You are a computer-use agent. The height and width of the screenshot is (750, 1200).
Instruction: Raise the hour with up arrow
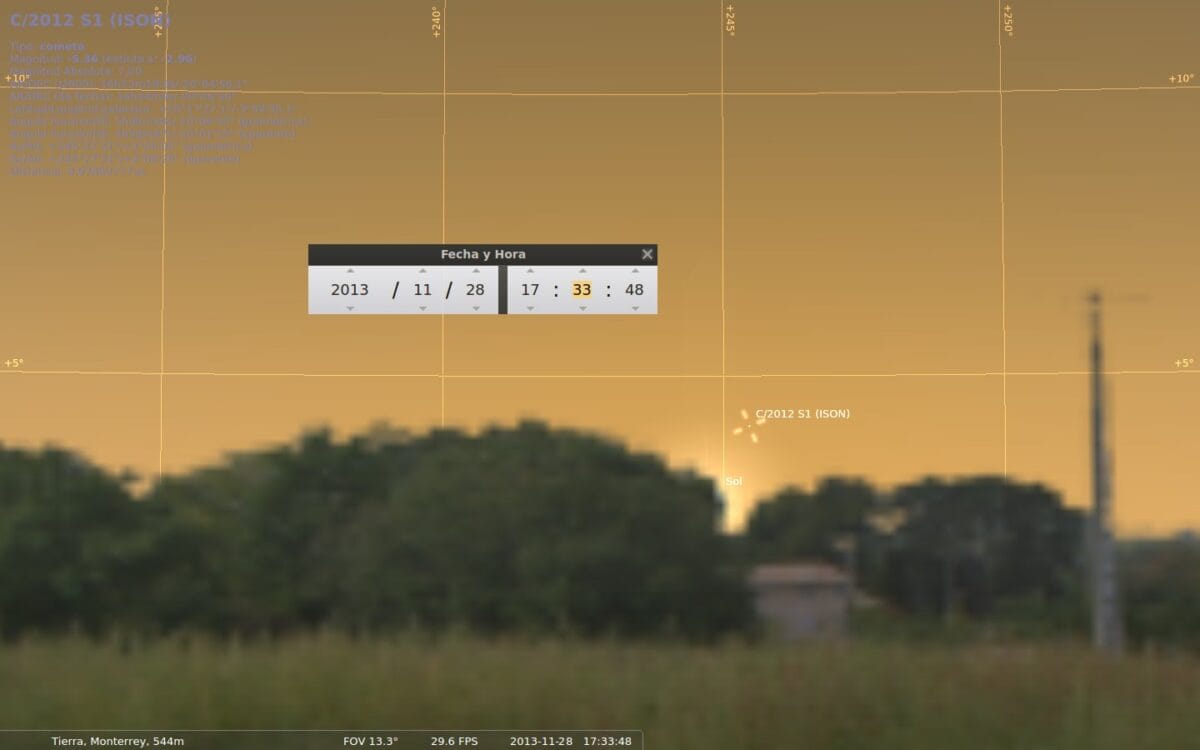point(530,271)
